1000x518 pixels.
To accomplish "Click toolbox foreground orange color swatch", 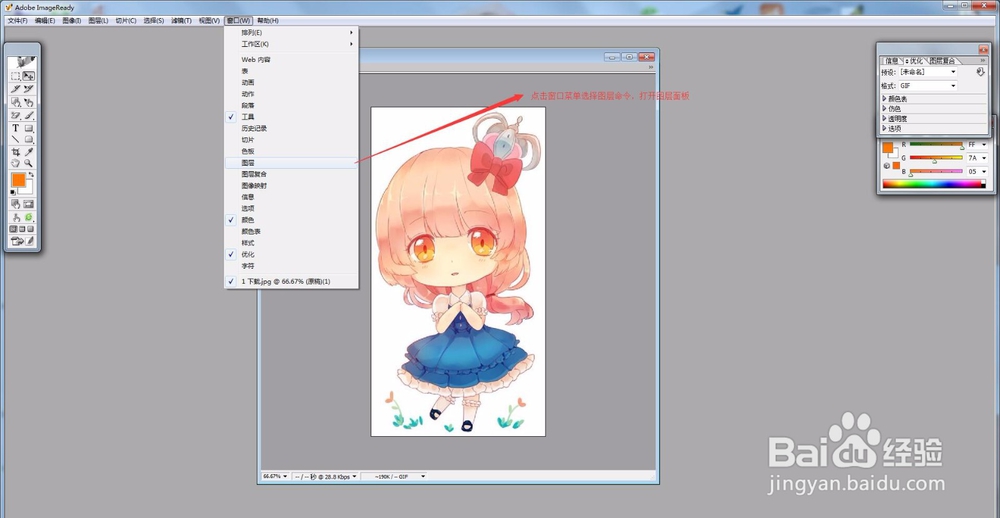I will pyautogui.click(x=18, y=180).
